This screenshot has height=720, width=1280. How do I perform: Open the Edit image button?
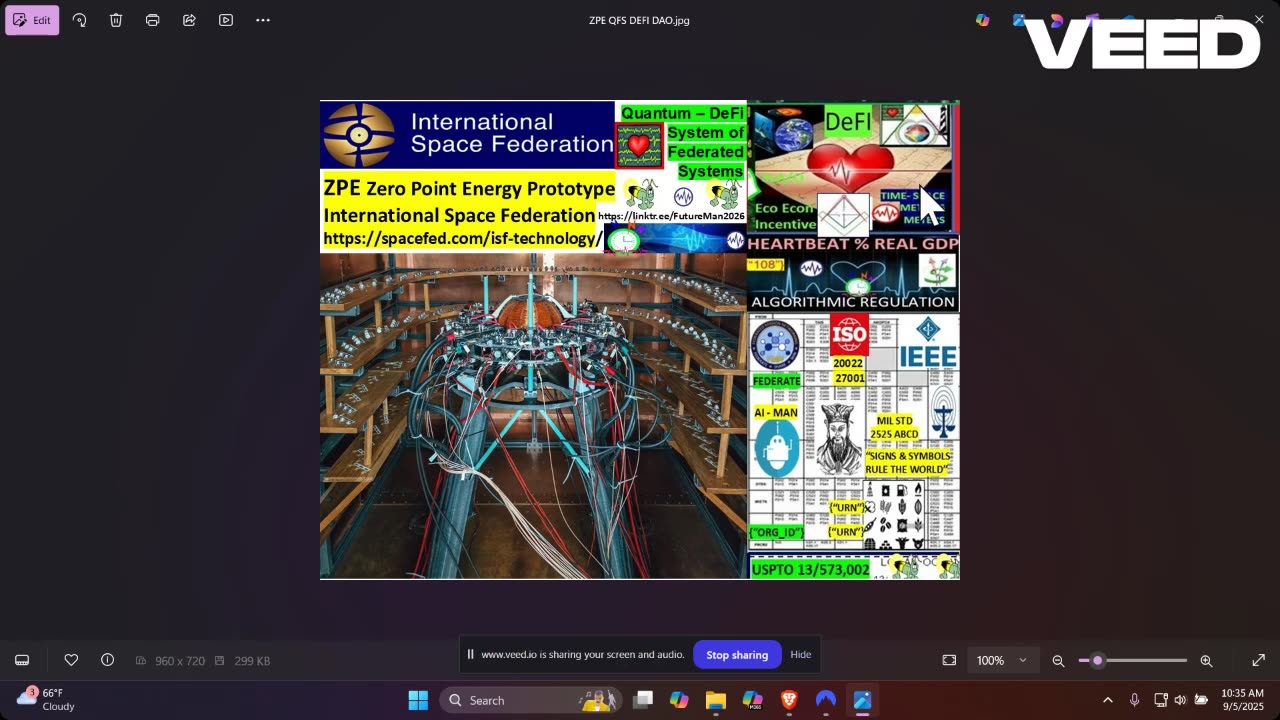coord(32,20)
